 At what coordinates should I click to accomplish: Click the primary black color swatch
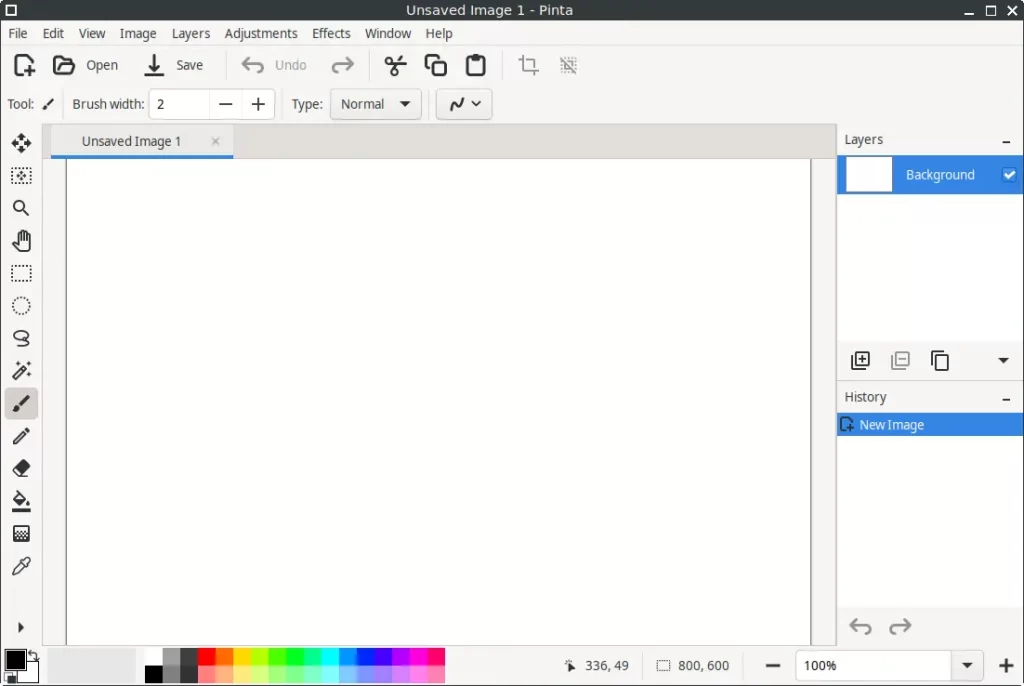click(14, 660)
